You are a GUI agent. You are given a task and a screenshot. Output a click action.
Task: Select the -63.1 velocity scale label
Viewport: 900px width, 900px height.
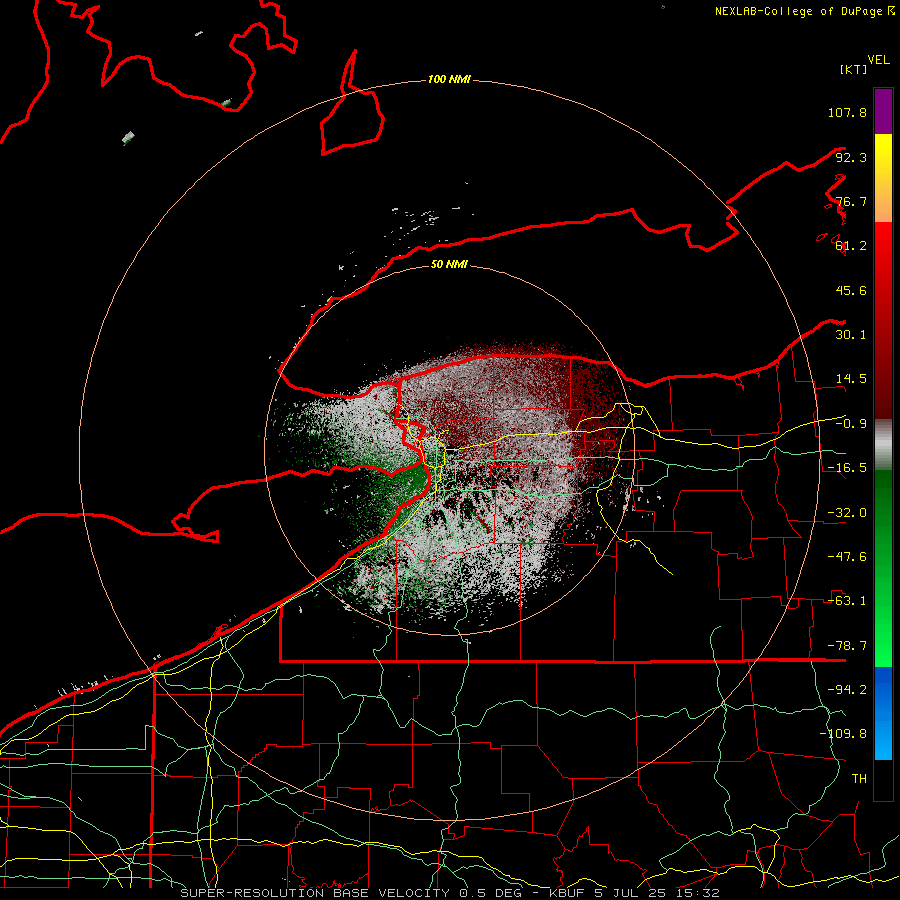click(847, 601)
